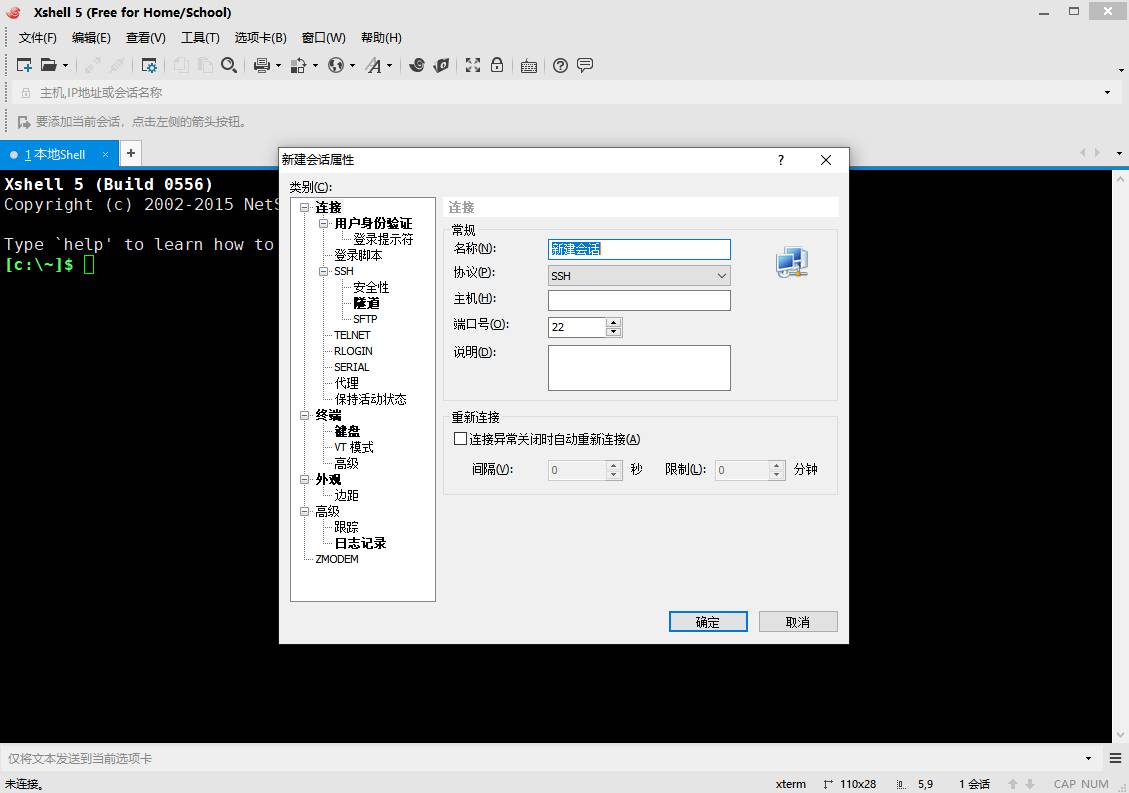Increase port number with up spinner
The height and width of the screenshot is (793, 1129).
click(613, 322)
